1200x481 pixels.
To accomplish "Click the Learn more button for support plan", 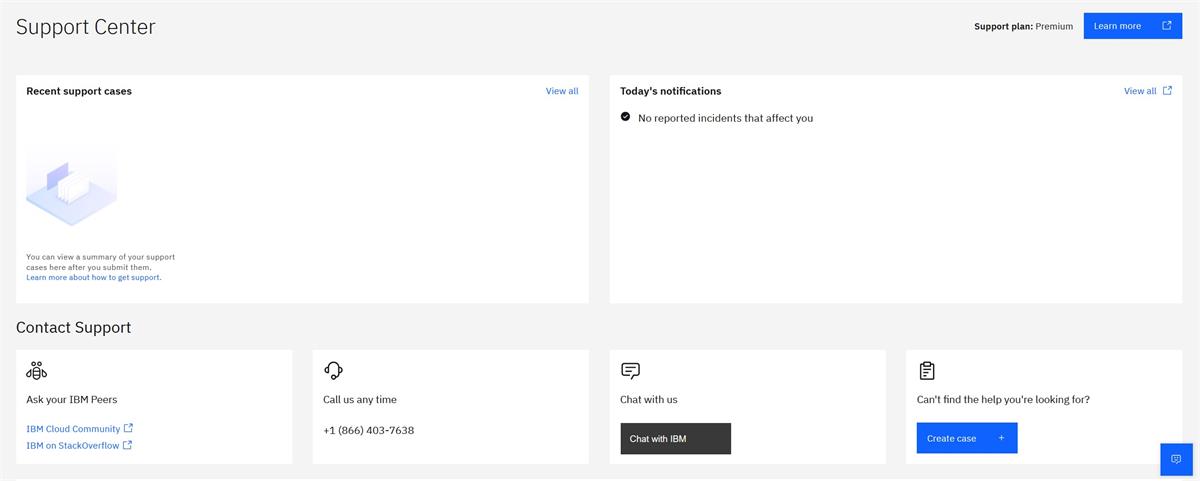I will (x=1132, y=26).
